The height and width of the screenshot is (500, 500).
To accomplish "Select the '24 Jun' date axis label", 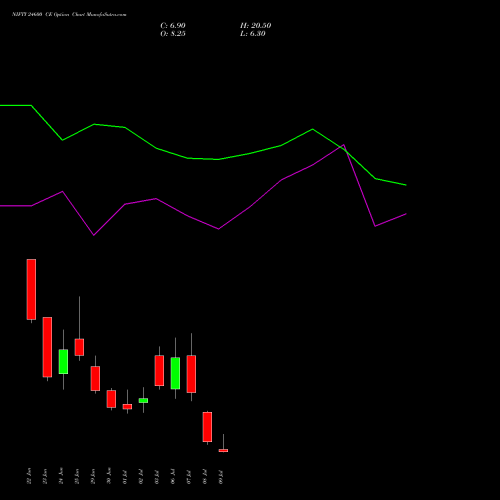I will 61,476.
